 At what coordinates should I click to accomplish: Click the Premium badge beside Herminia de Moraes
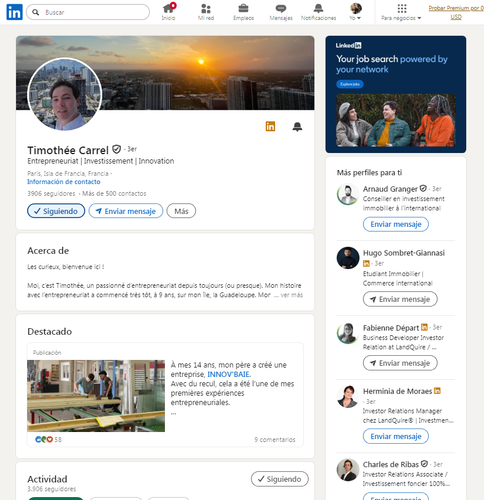(x=437, y=391)
